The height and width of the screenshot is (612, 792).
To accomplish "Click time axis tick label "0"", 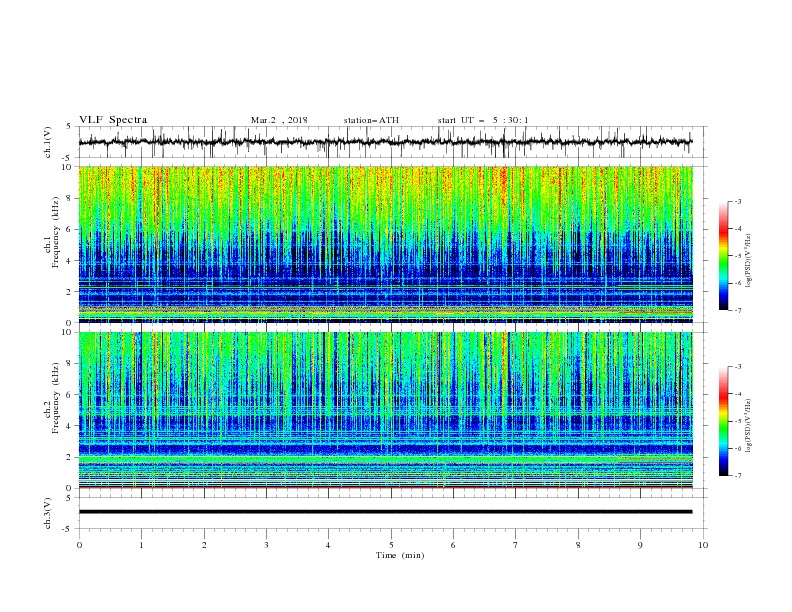I will coord(79,545).
